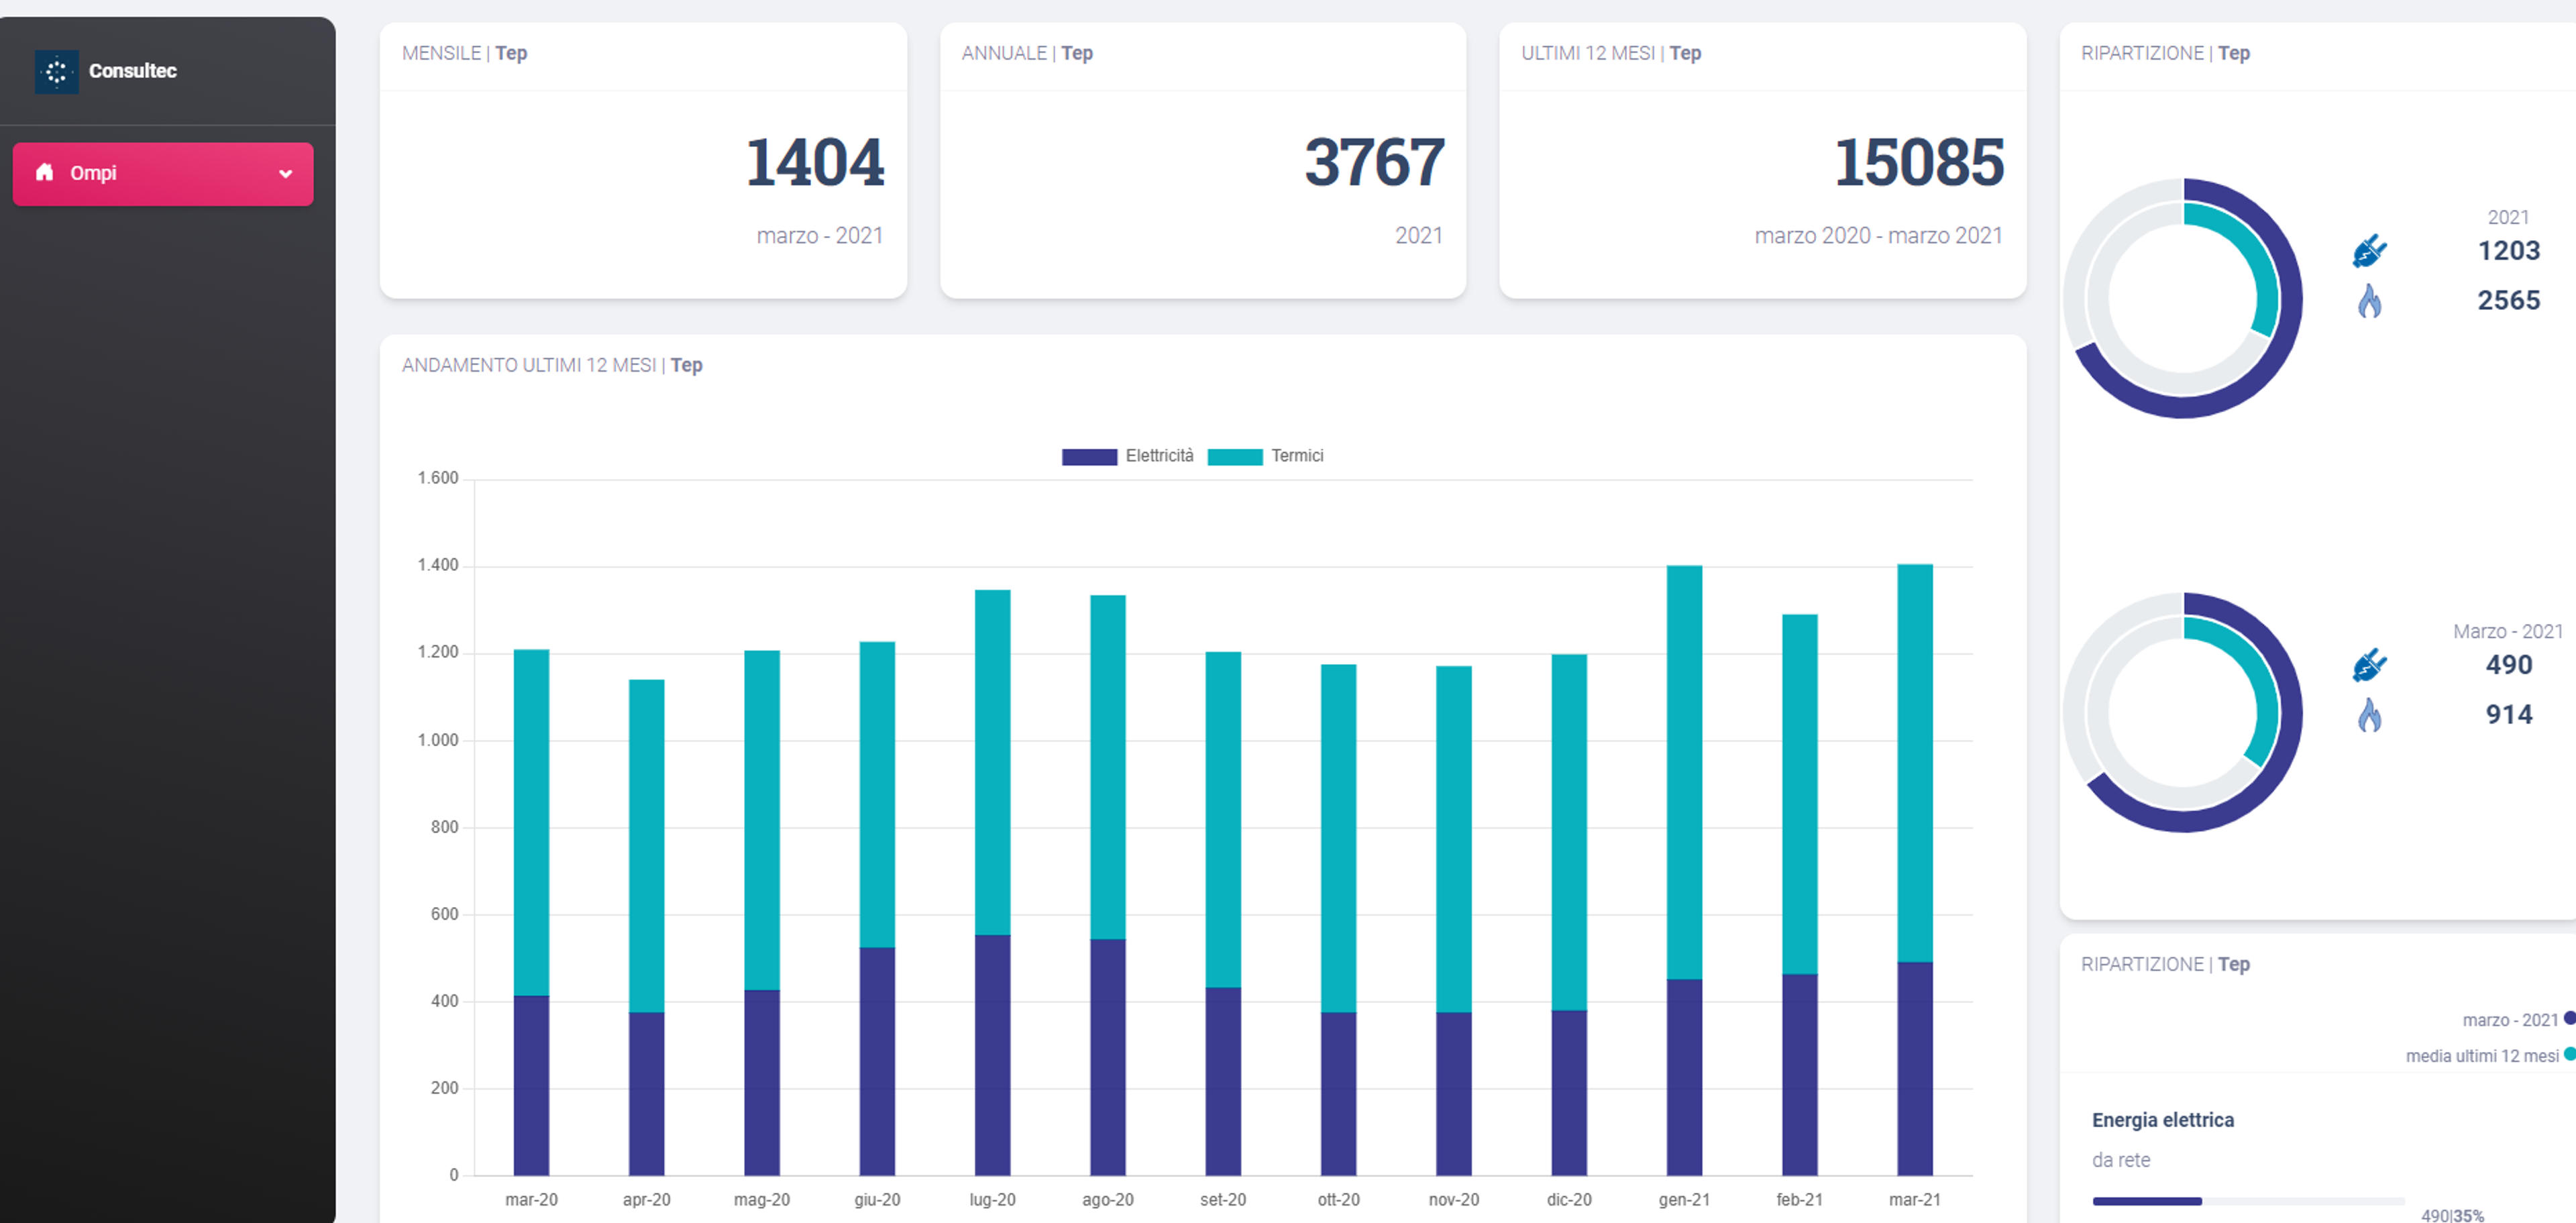The height and width of the screenshot is (1223, 2576).
Task: Click the Marzo 2021 flame icon
Action: tap(2369, 715)
